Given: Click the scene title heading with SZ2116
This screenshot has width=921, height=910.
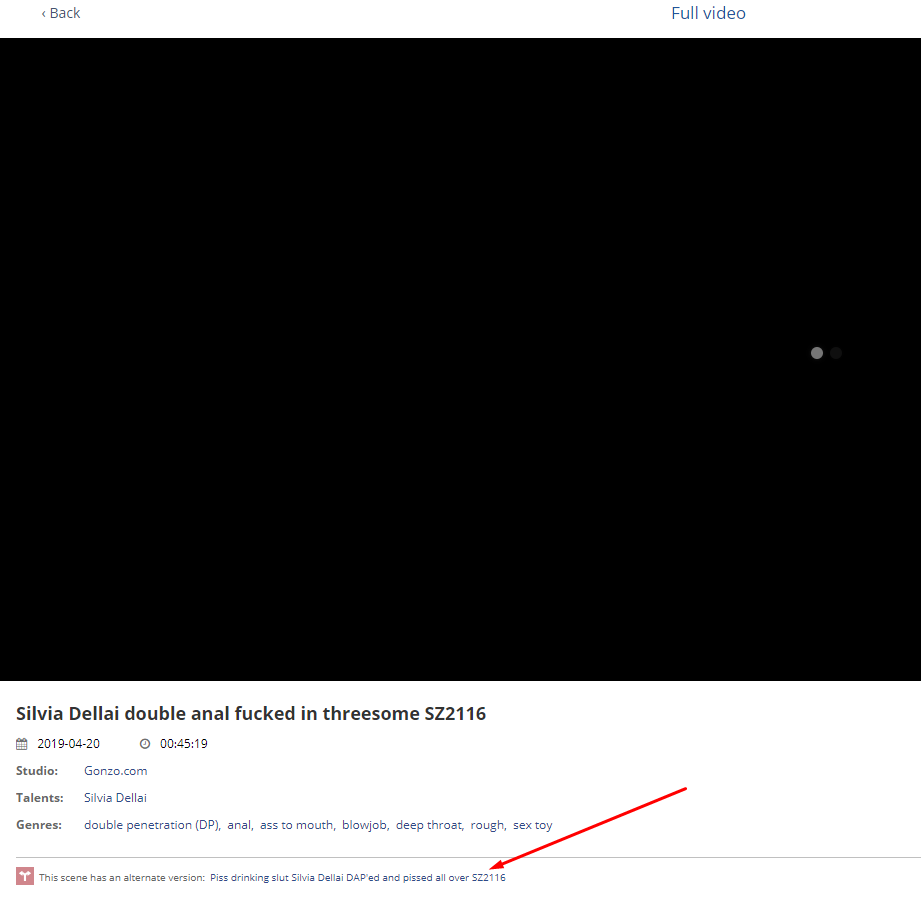Looking at the screenshot, I should coord(250,714).
